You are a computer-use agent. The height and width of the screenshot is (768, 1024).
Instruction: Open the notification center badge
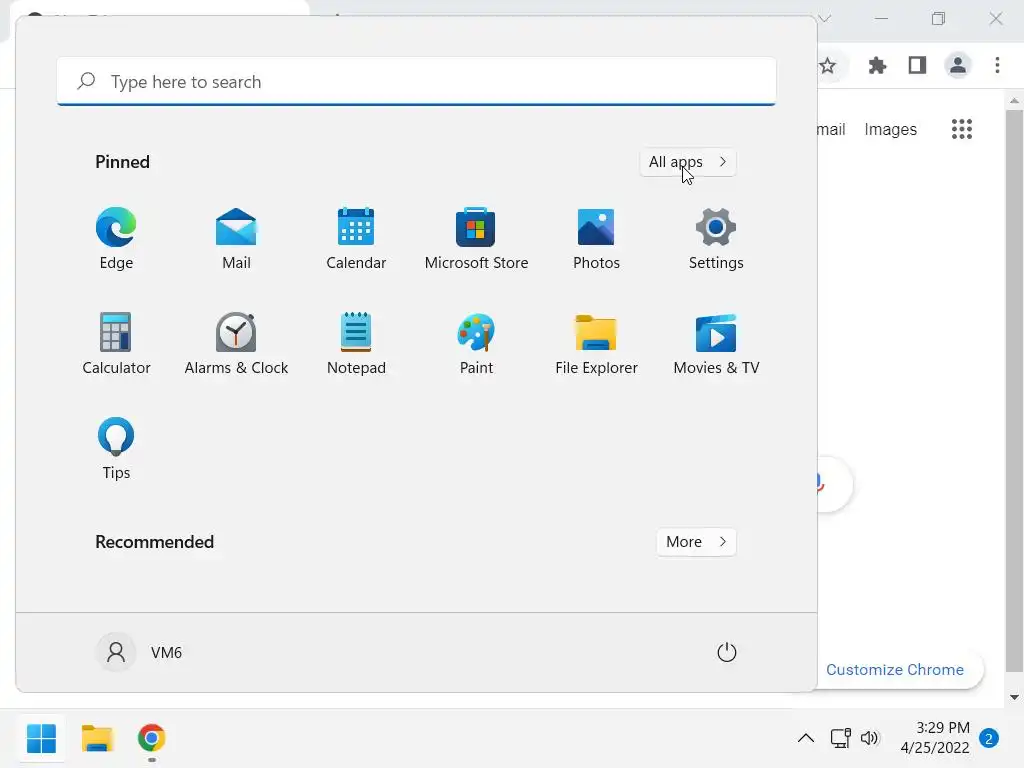point(989,739)
